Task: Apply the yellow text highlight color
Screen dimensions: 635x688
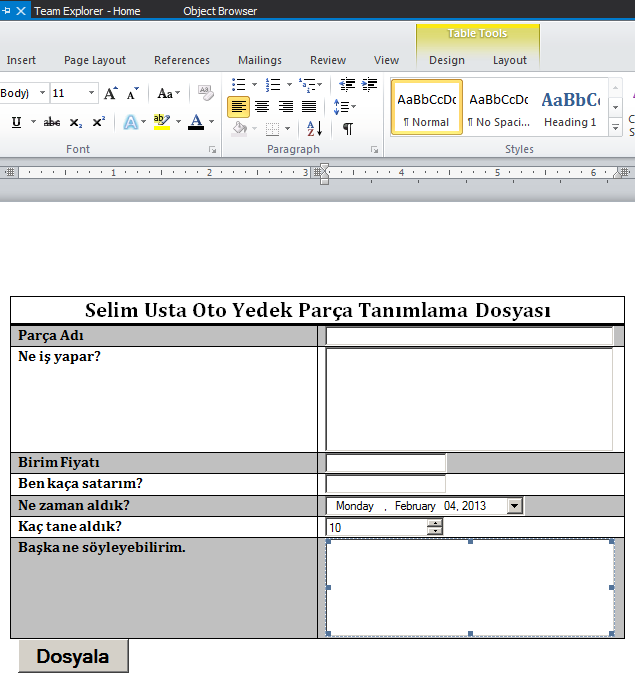Action: tap(161, 122)
